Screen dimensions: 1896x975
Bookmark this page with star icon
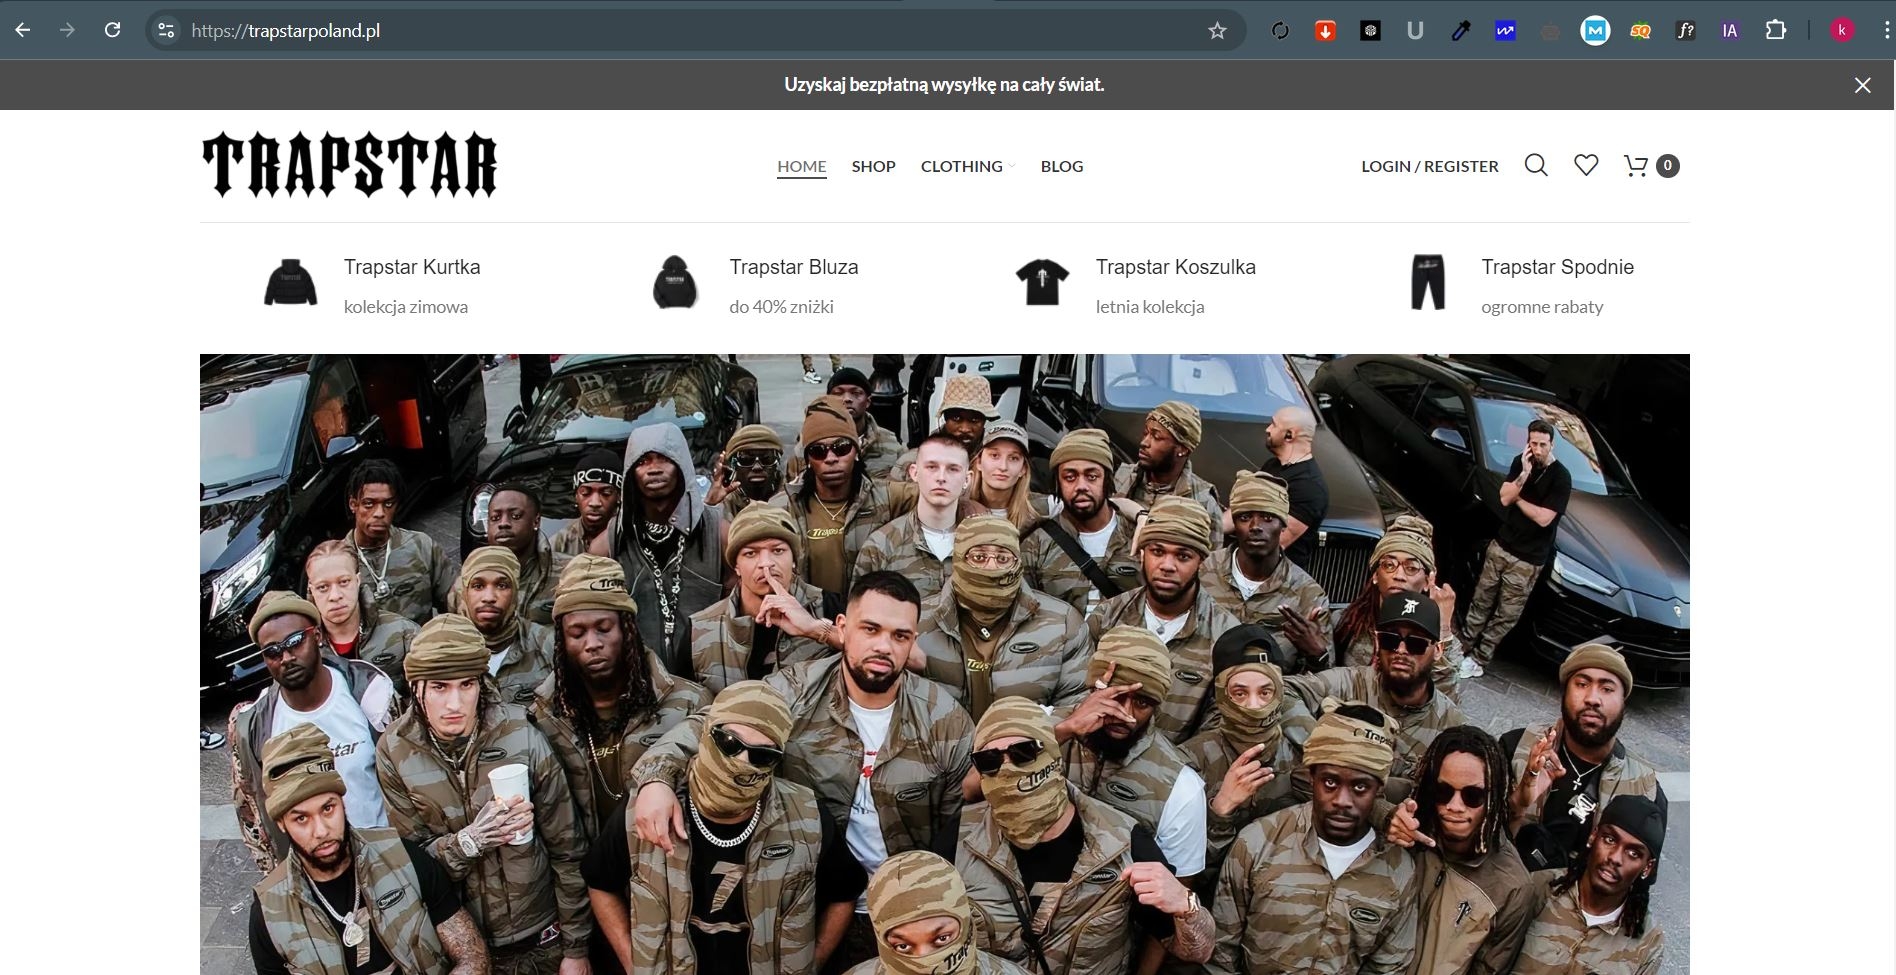[x=1217, y=31]
